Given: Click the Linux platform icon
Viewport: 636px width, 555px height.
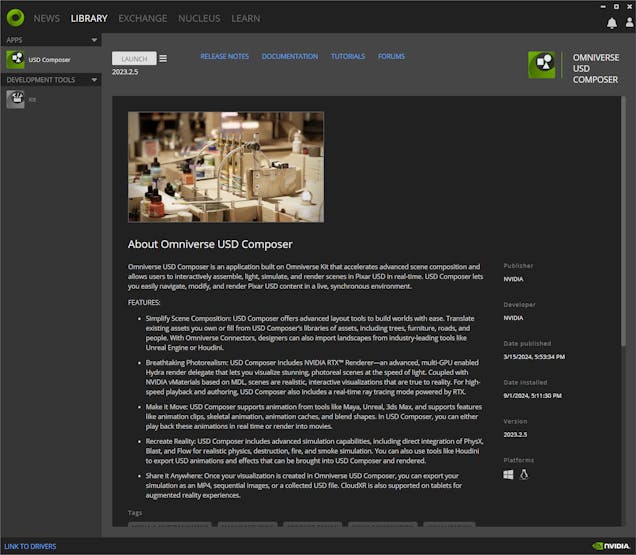Looking at the screenshot, I should point(523,474).
